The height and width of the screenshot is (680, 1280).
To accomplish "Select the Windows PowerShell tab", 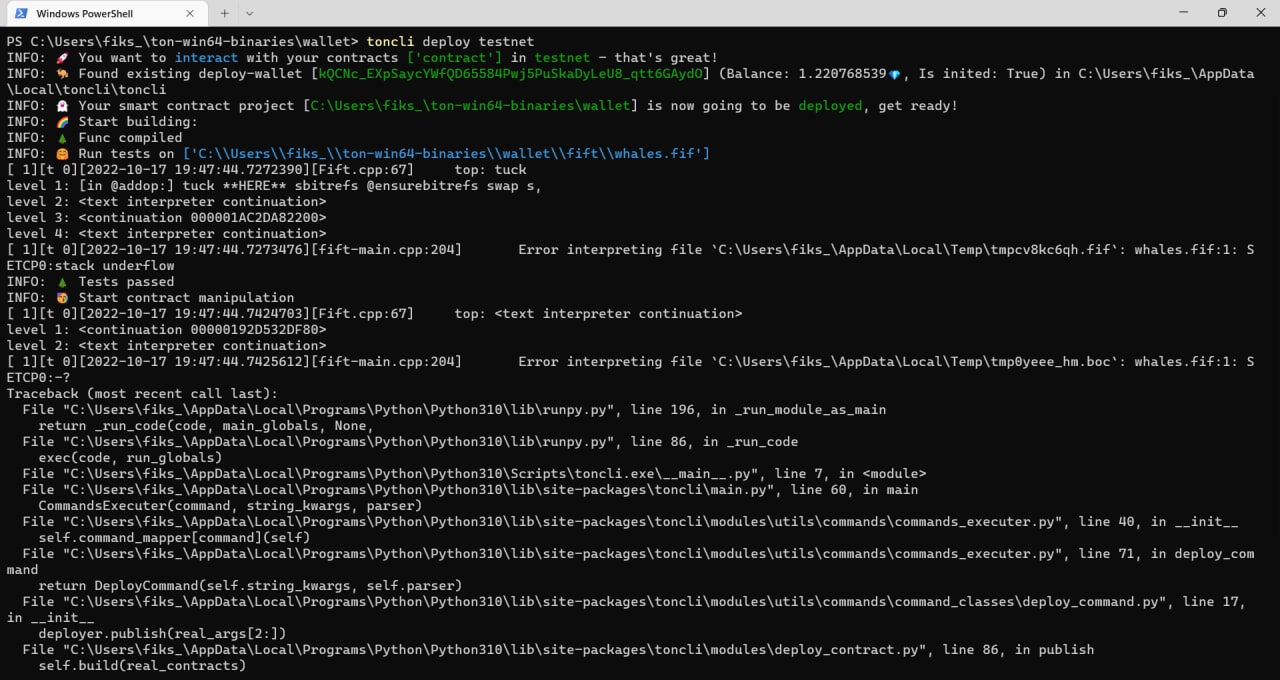I will point(106,13).
